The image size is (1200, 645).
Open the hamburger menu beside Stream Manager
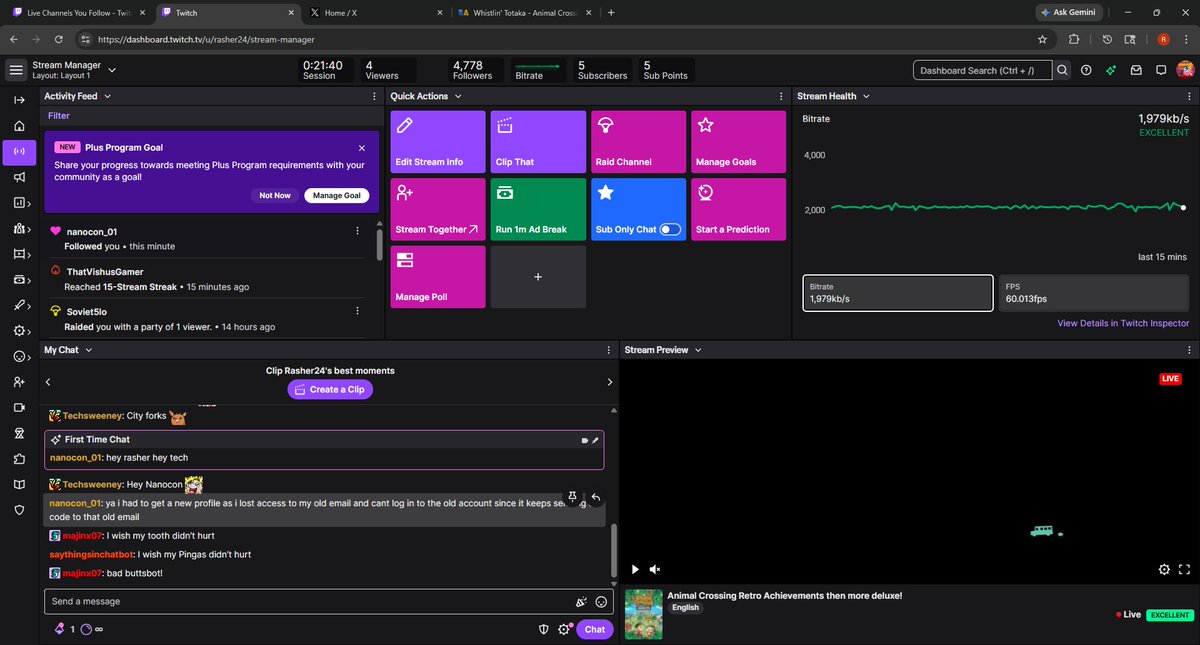coord(15,70)
